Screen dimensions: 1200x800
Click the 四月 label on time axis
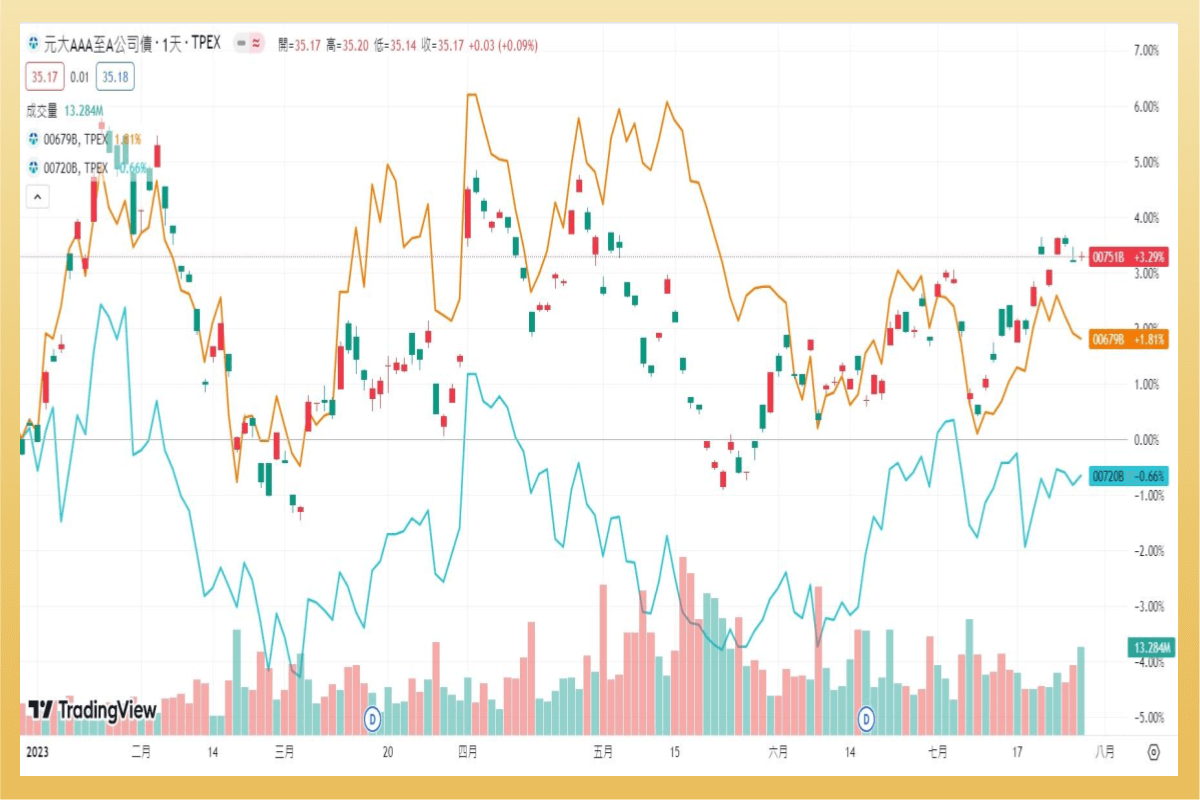467,751
